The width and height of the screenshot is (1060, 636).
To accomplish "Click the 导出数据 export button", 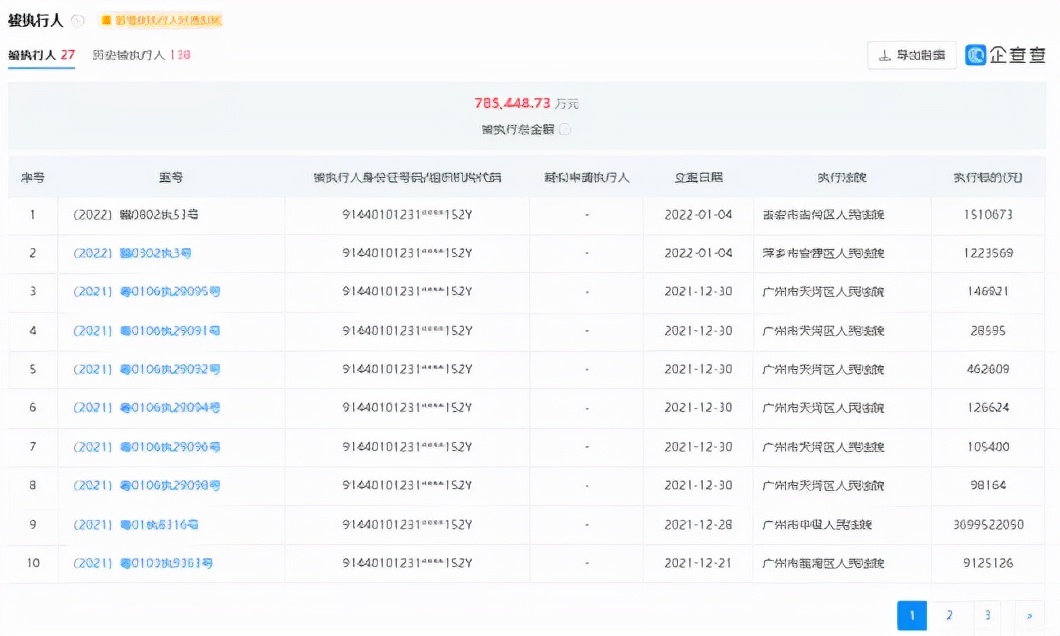I will point(910,55).
